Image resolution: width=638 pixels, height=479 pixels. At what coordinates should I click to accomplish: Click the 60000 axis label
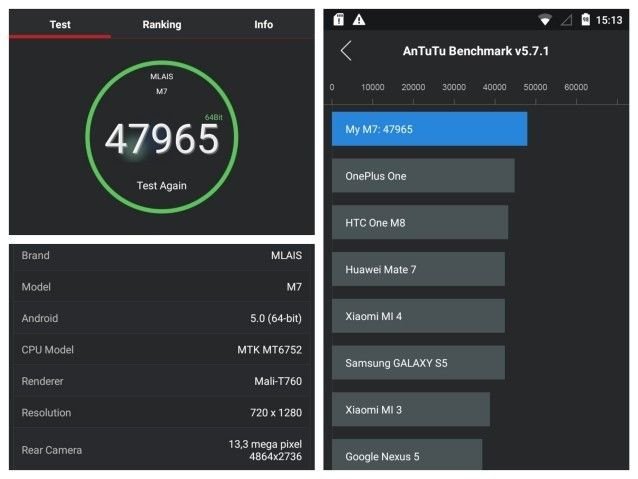pyautogui.click(x=576, y=87)
